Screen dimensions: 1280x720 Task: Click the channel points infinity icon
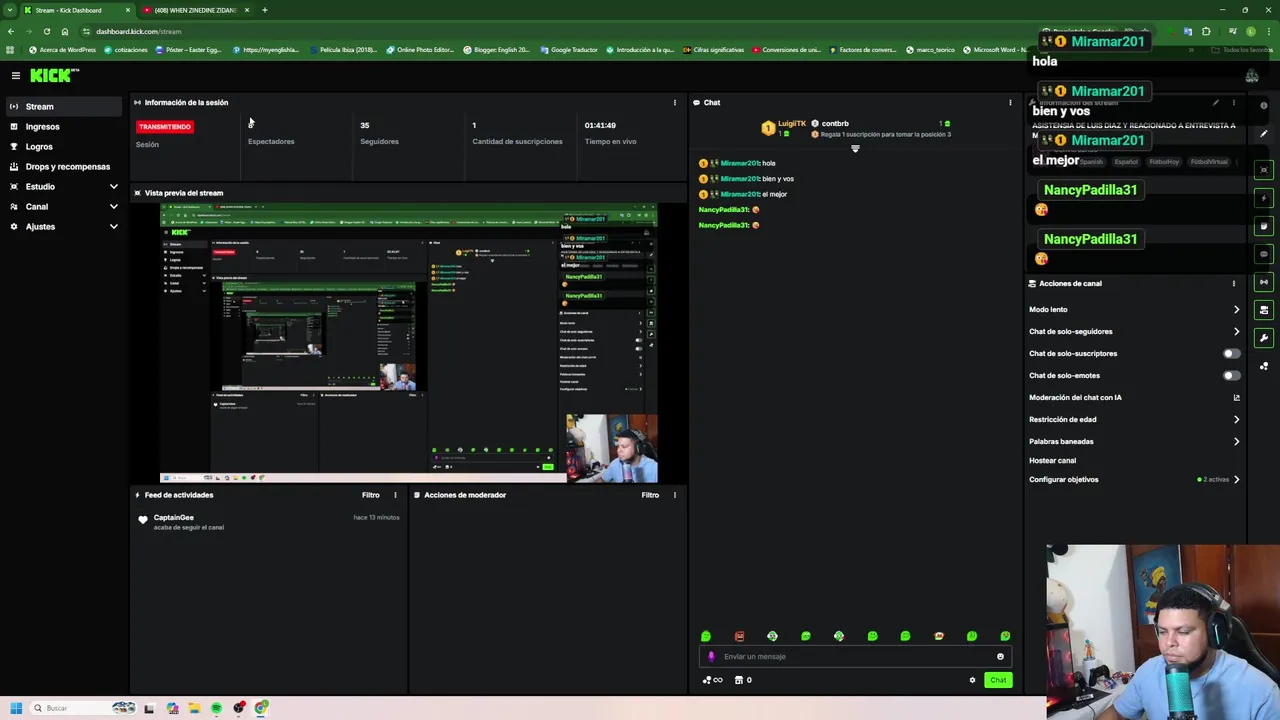712,680
